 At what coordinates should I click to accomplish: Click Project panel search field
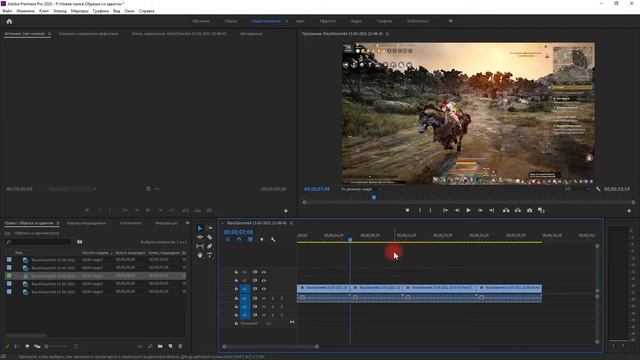point(39,242)
